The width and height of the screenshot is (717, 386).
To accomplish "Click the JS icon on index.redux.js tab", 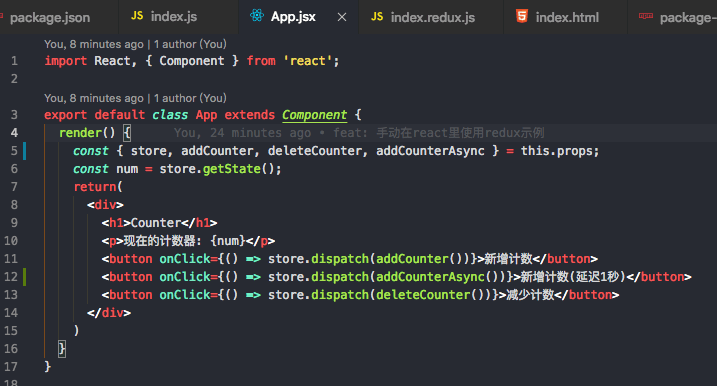I will (x=377, y=17).
